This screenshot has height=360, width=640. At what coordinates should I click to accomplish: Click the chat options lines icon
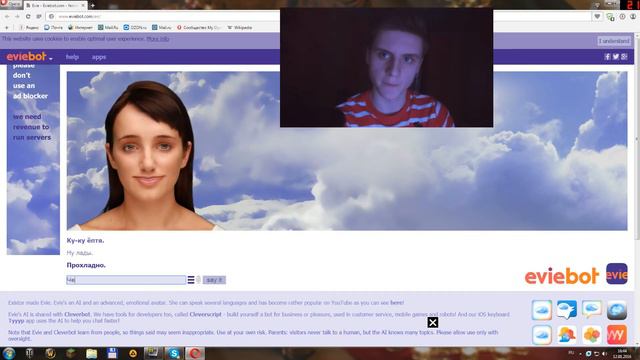pos(191,280)
